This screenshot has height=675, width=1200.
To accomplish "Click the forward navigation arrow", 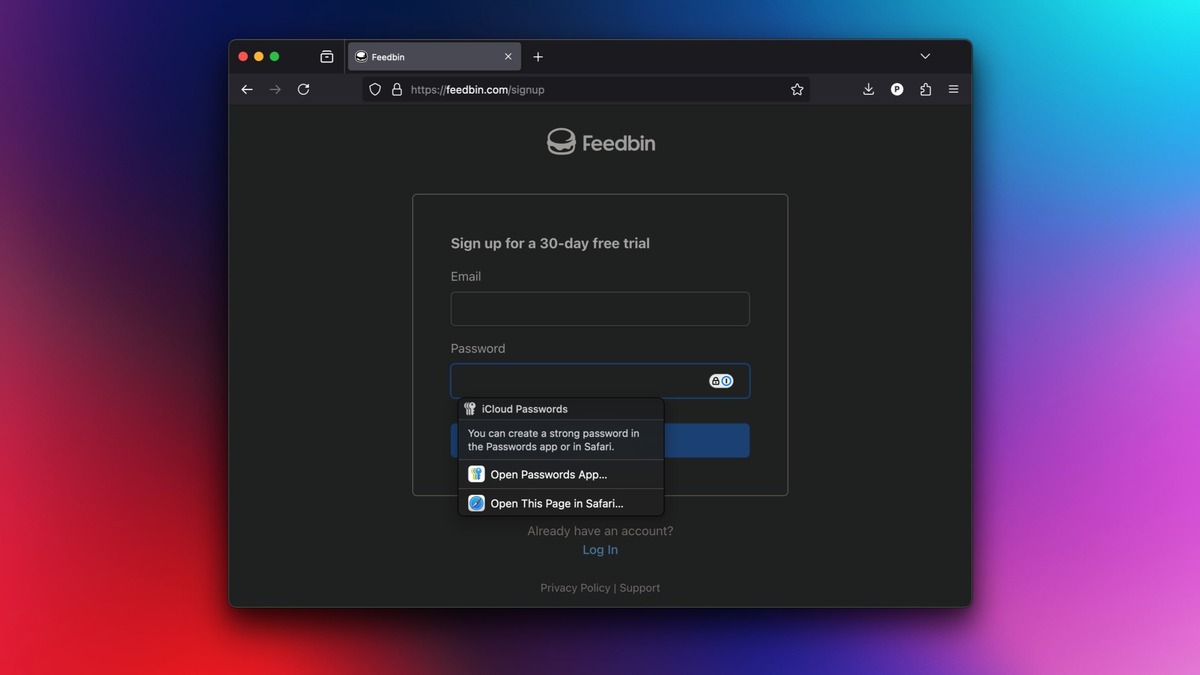I will [275, 89].
